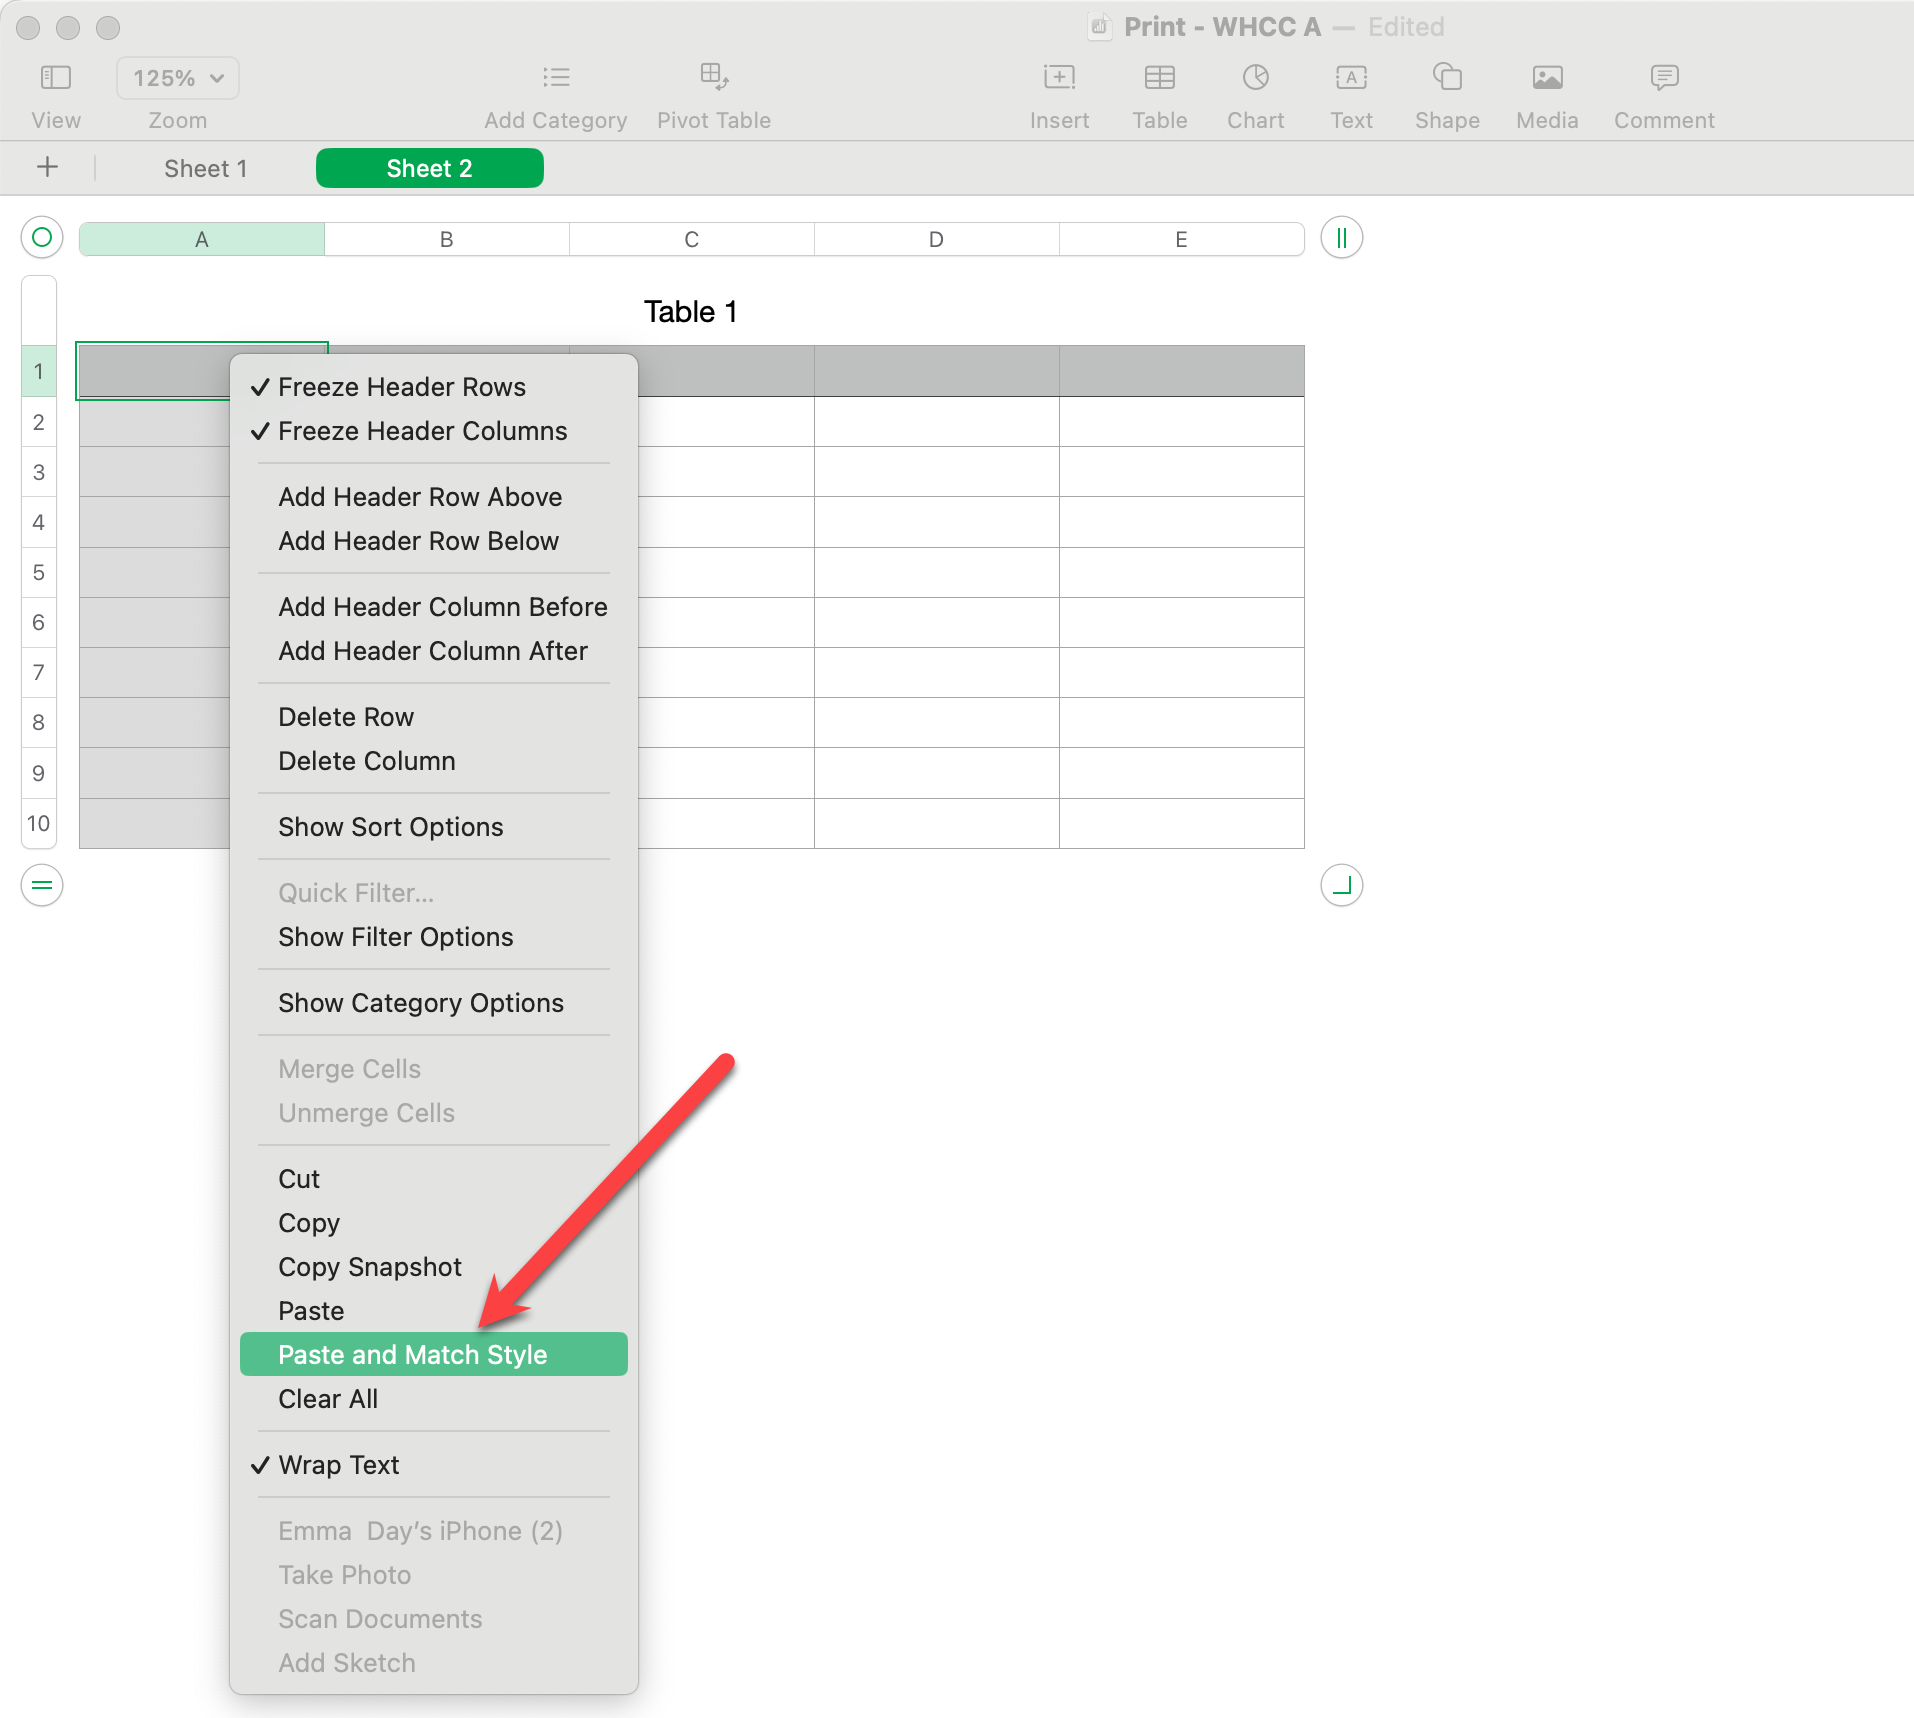1914x1718 pixels.
Task: Click add-column handle right of column E
Action: 1341,238
